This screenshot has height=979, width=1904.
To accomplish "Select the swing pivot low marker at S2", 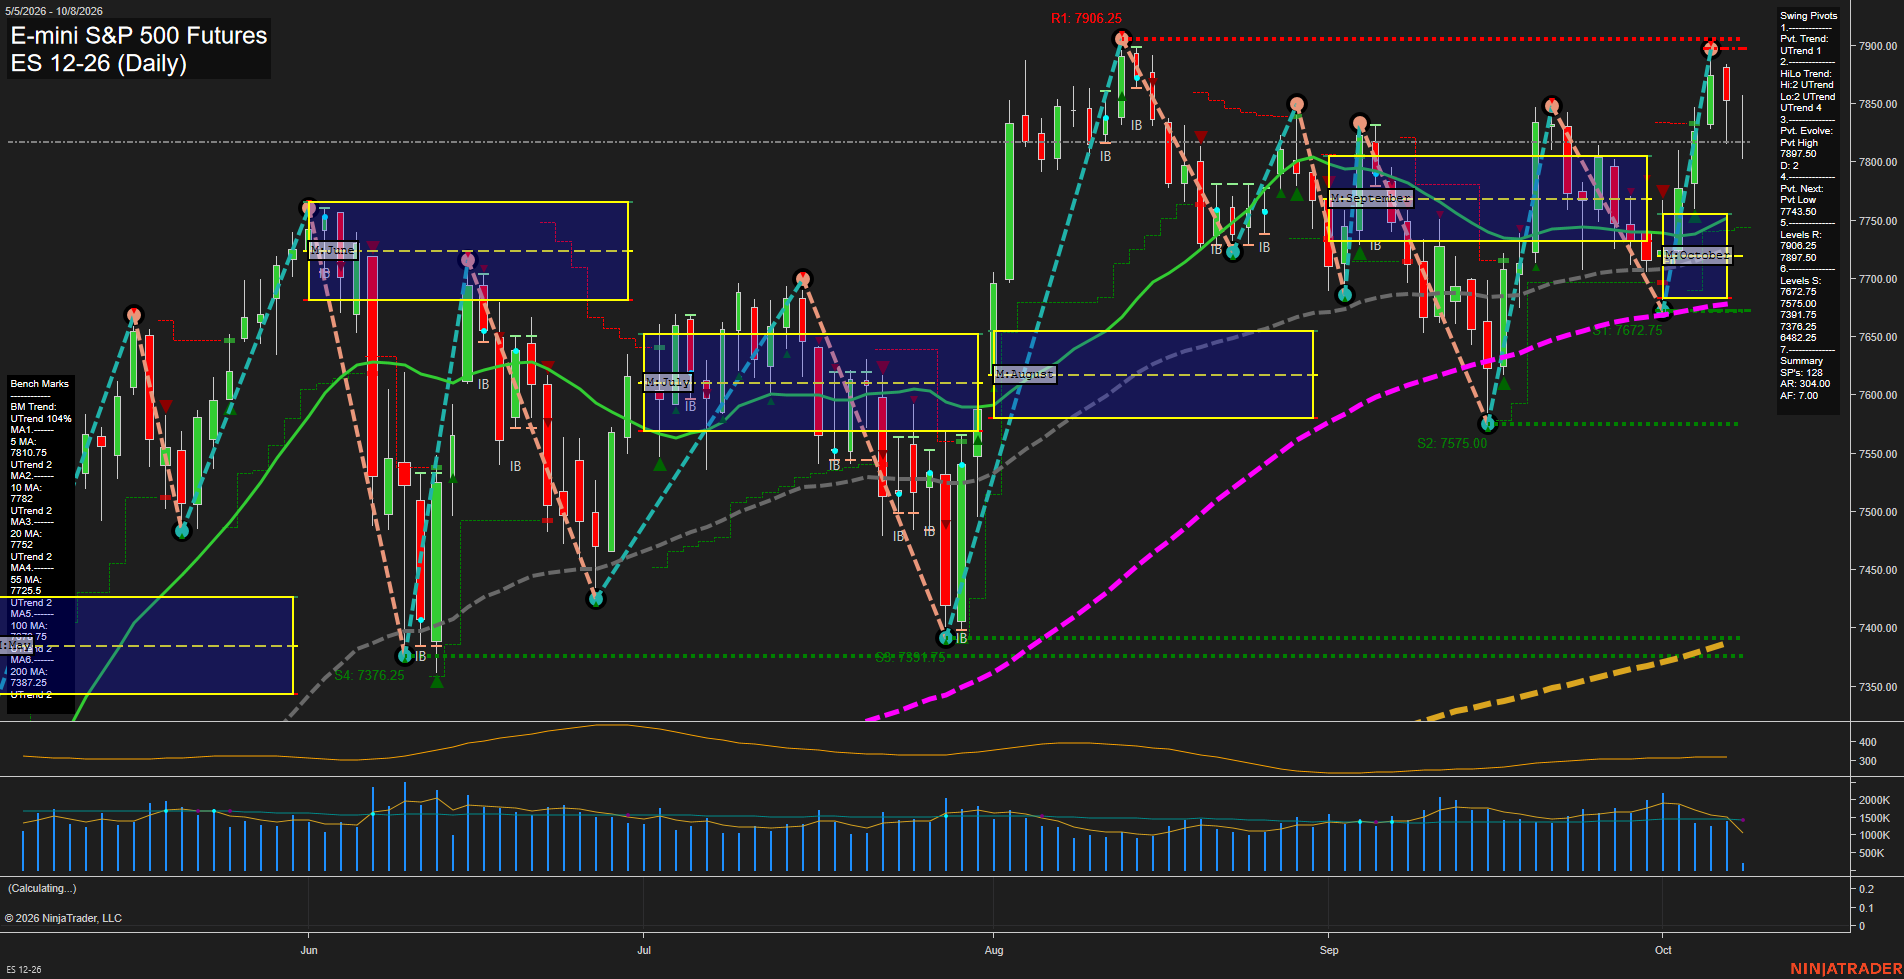I will [1487, 424].
